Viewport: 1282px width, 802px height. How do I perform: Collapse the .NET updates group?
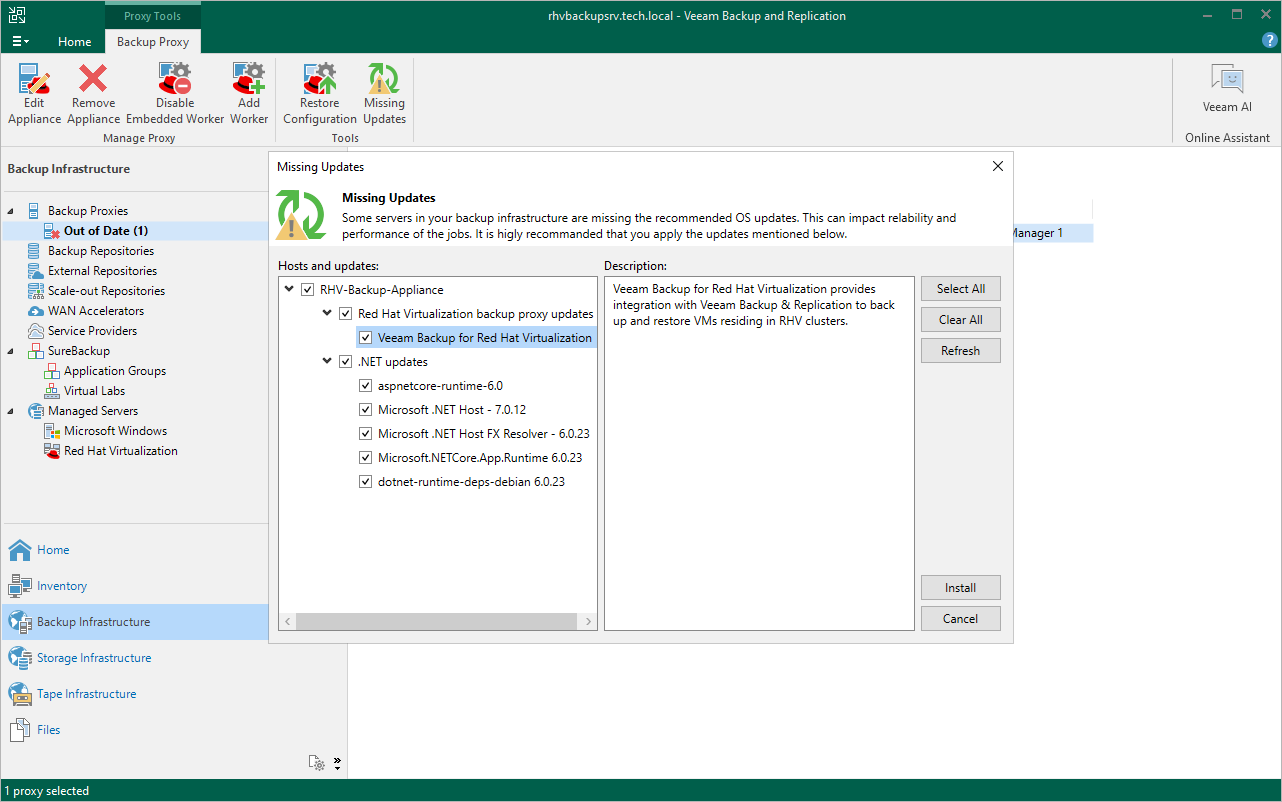click(x=328, y=362)
